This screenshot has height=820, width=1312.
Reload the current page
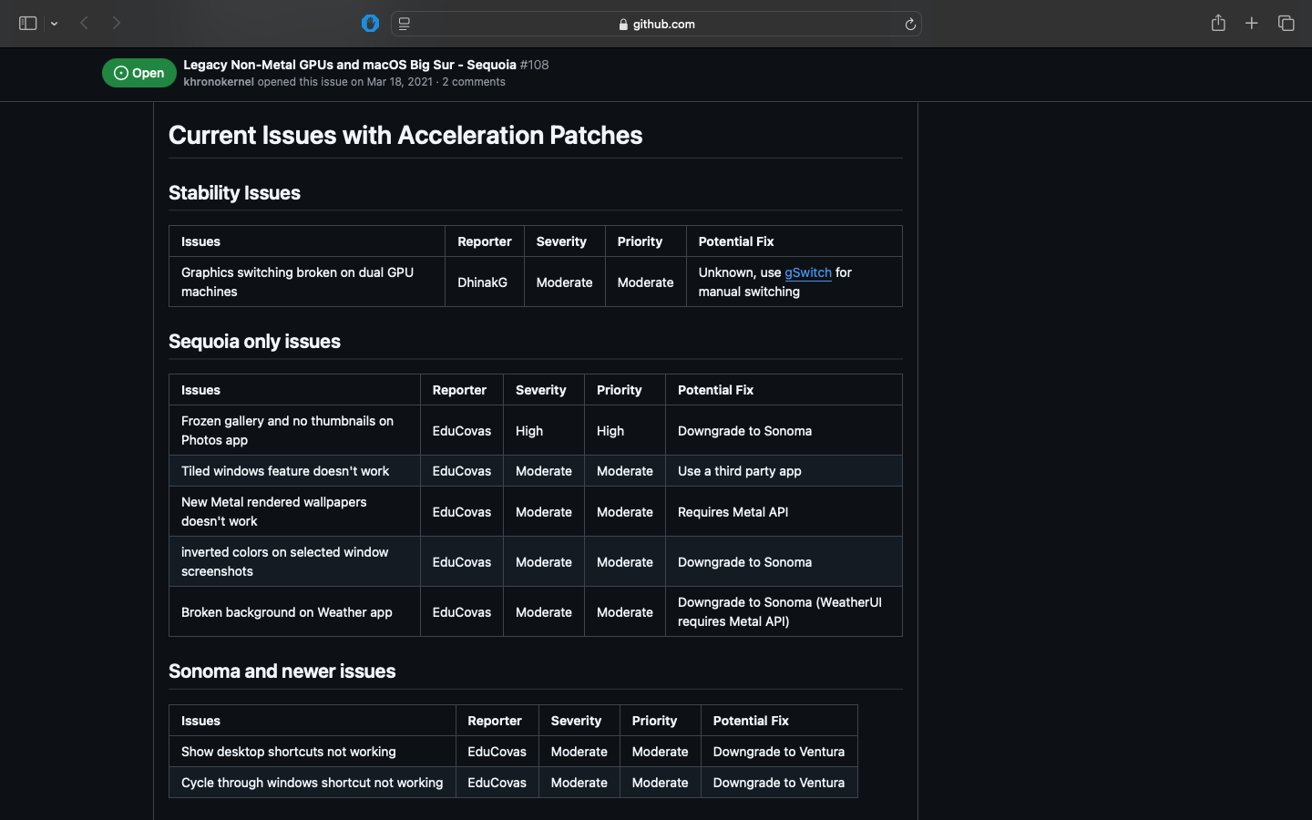(x=910, y=24)
